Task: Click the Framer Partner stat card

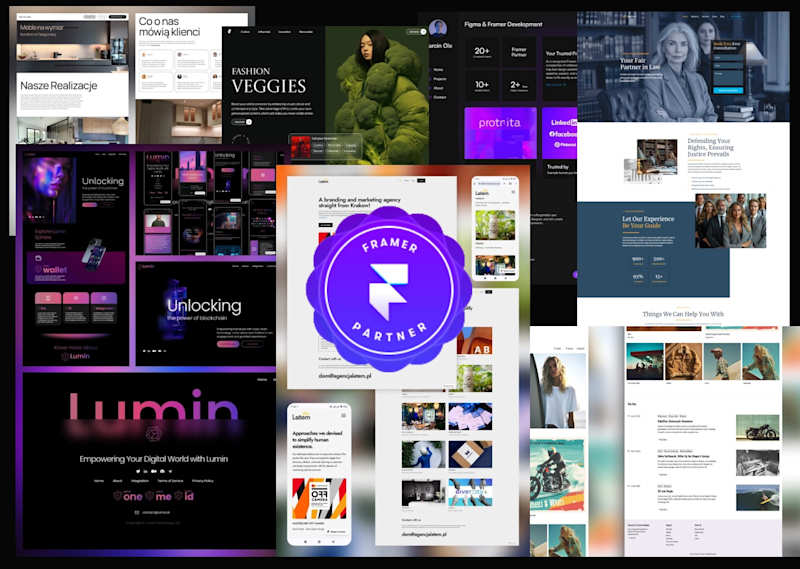Action: pos(518,52)
